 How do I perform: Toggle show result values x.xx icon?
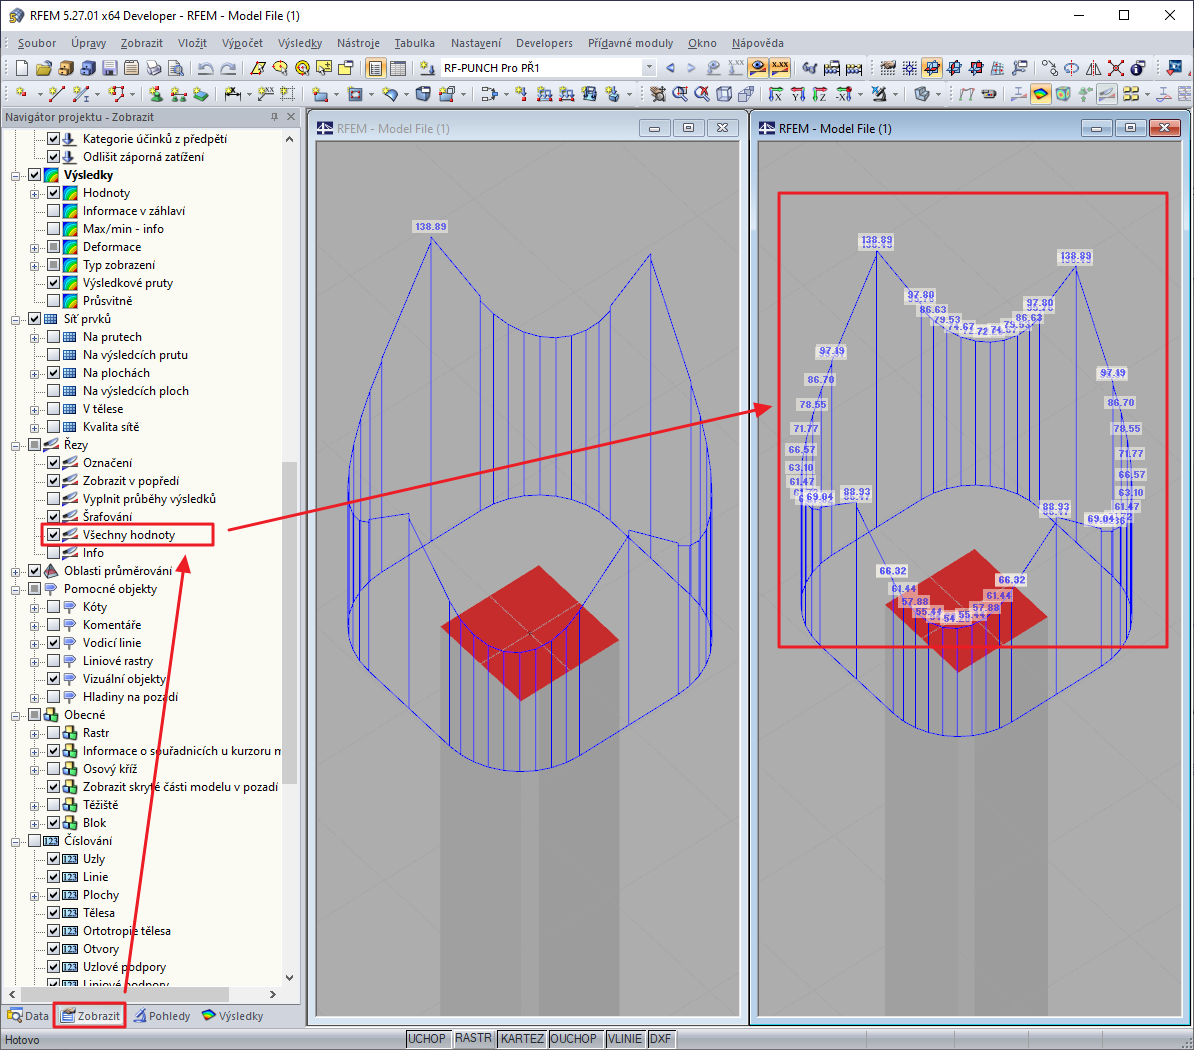780,69
